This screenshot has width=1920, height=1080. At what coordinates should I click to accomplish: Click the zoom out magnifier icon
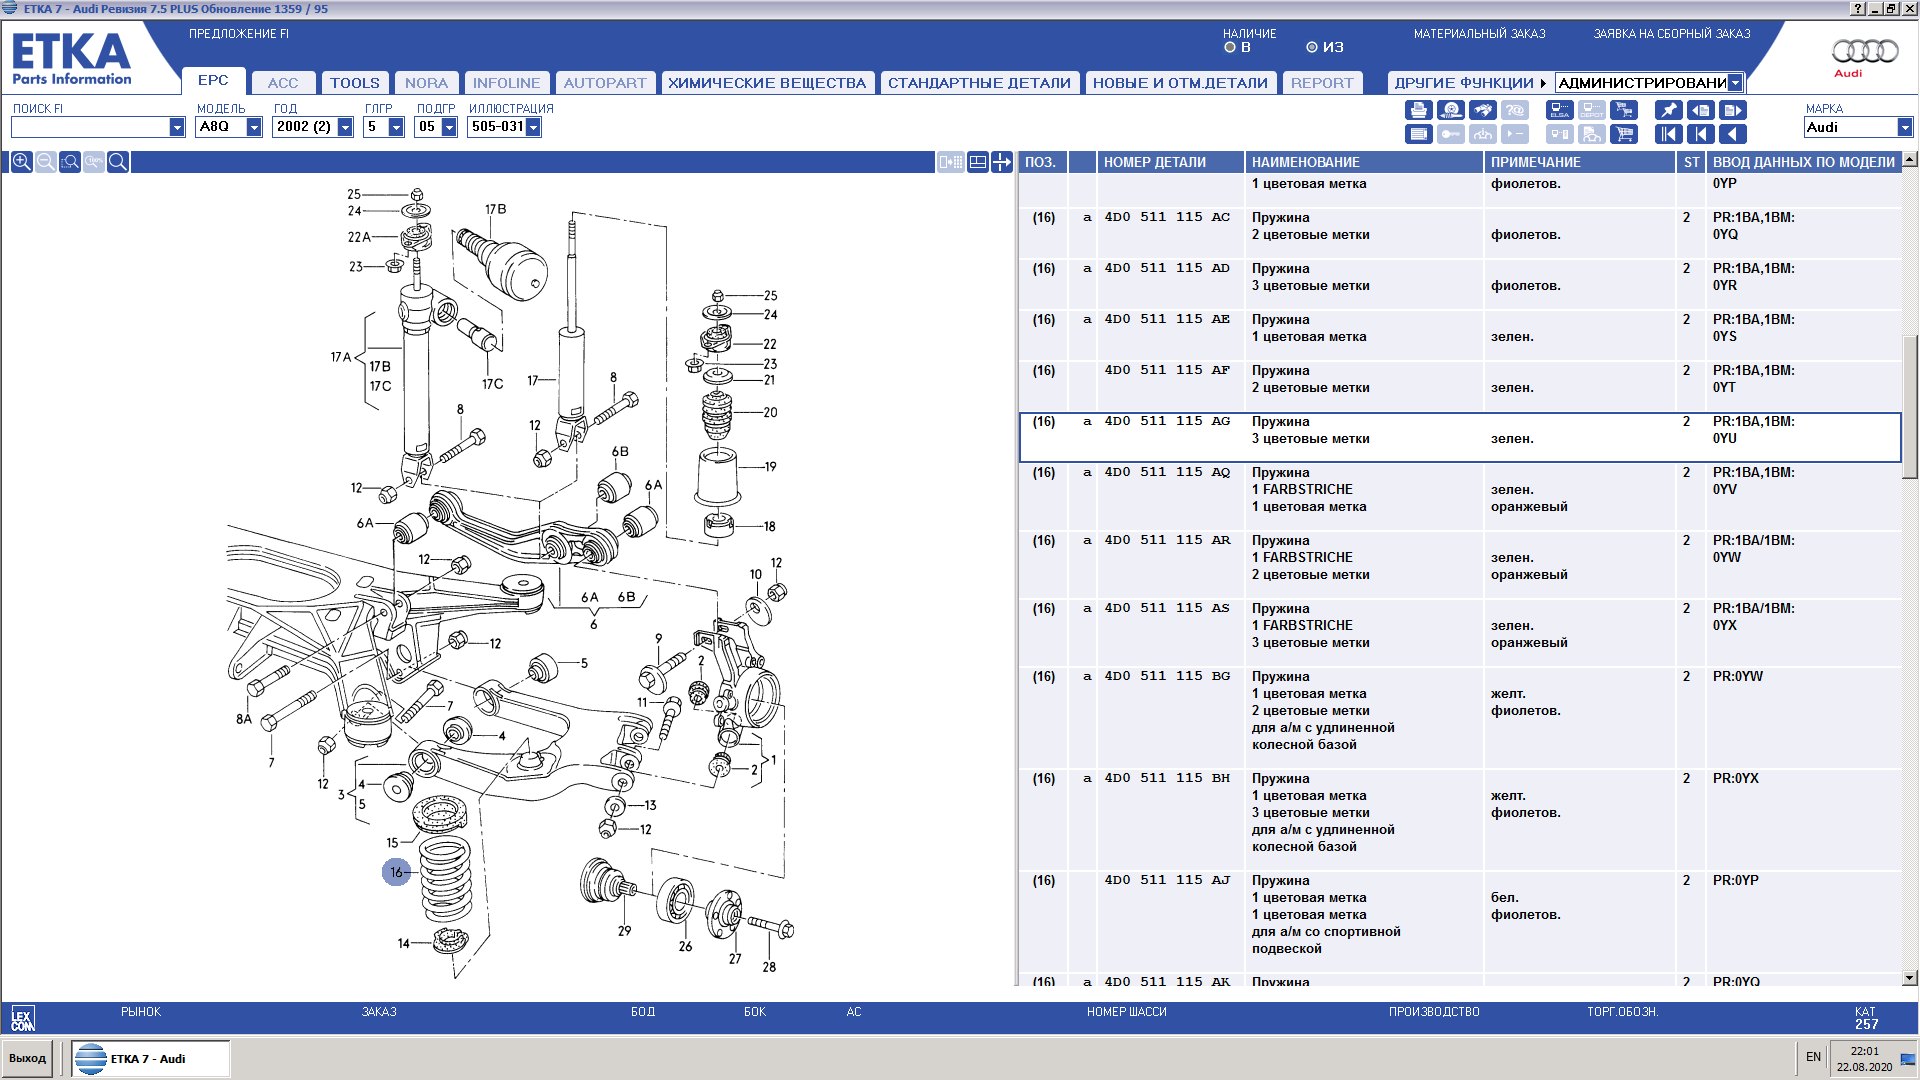coord(45,162)
